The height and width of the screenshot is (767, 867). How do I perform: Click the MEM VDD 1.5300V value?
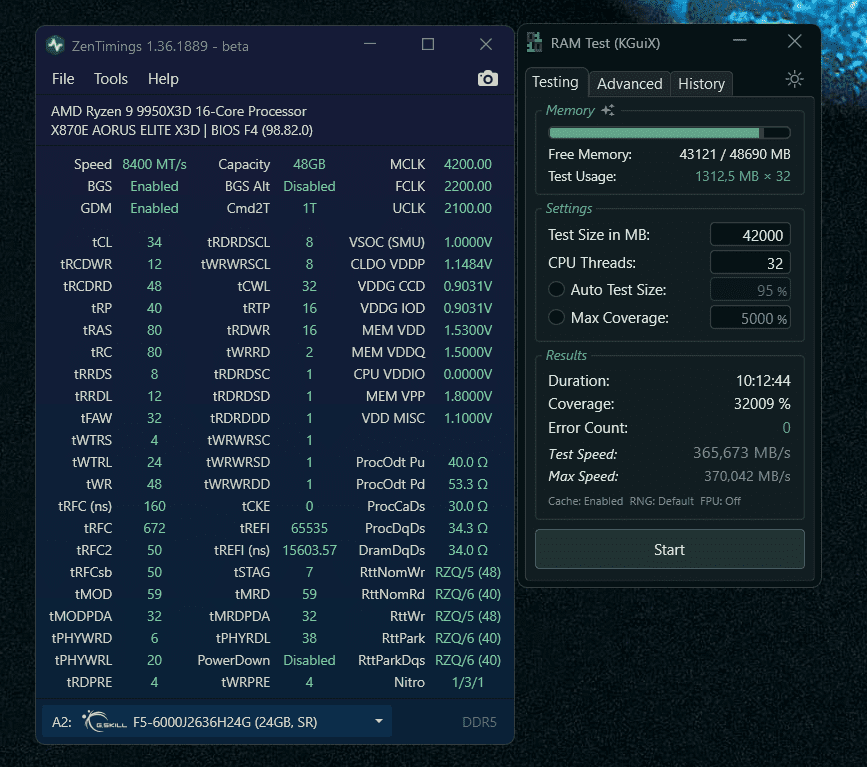(x=467, y=330)
